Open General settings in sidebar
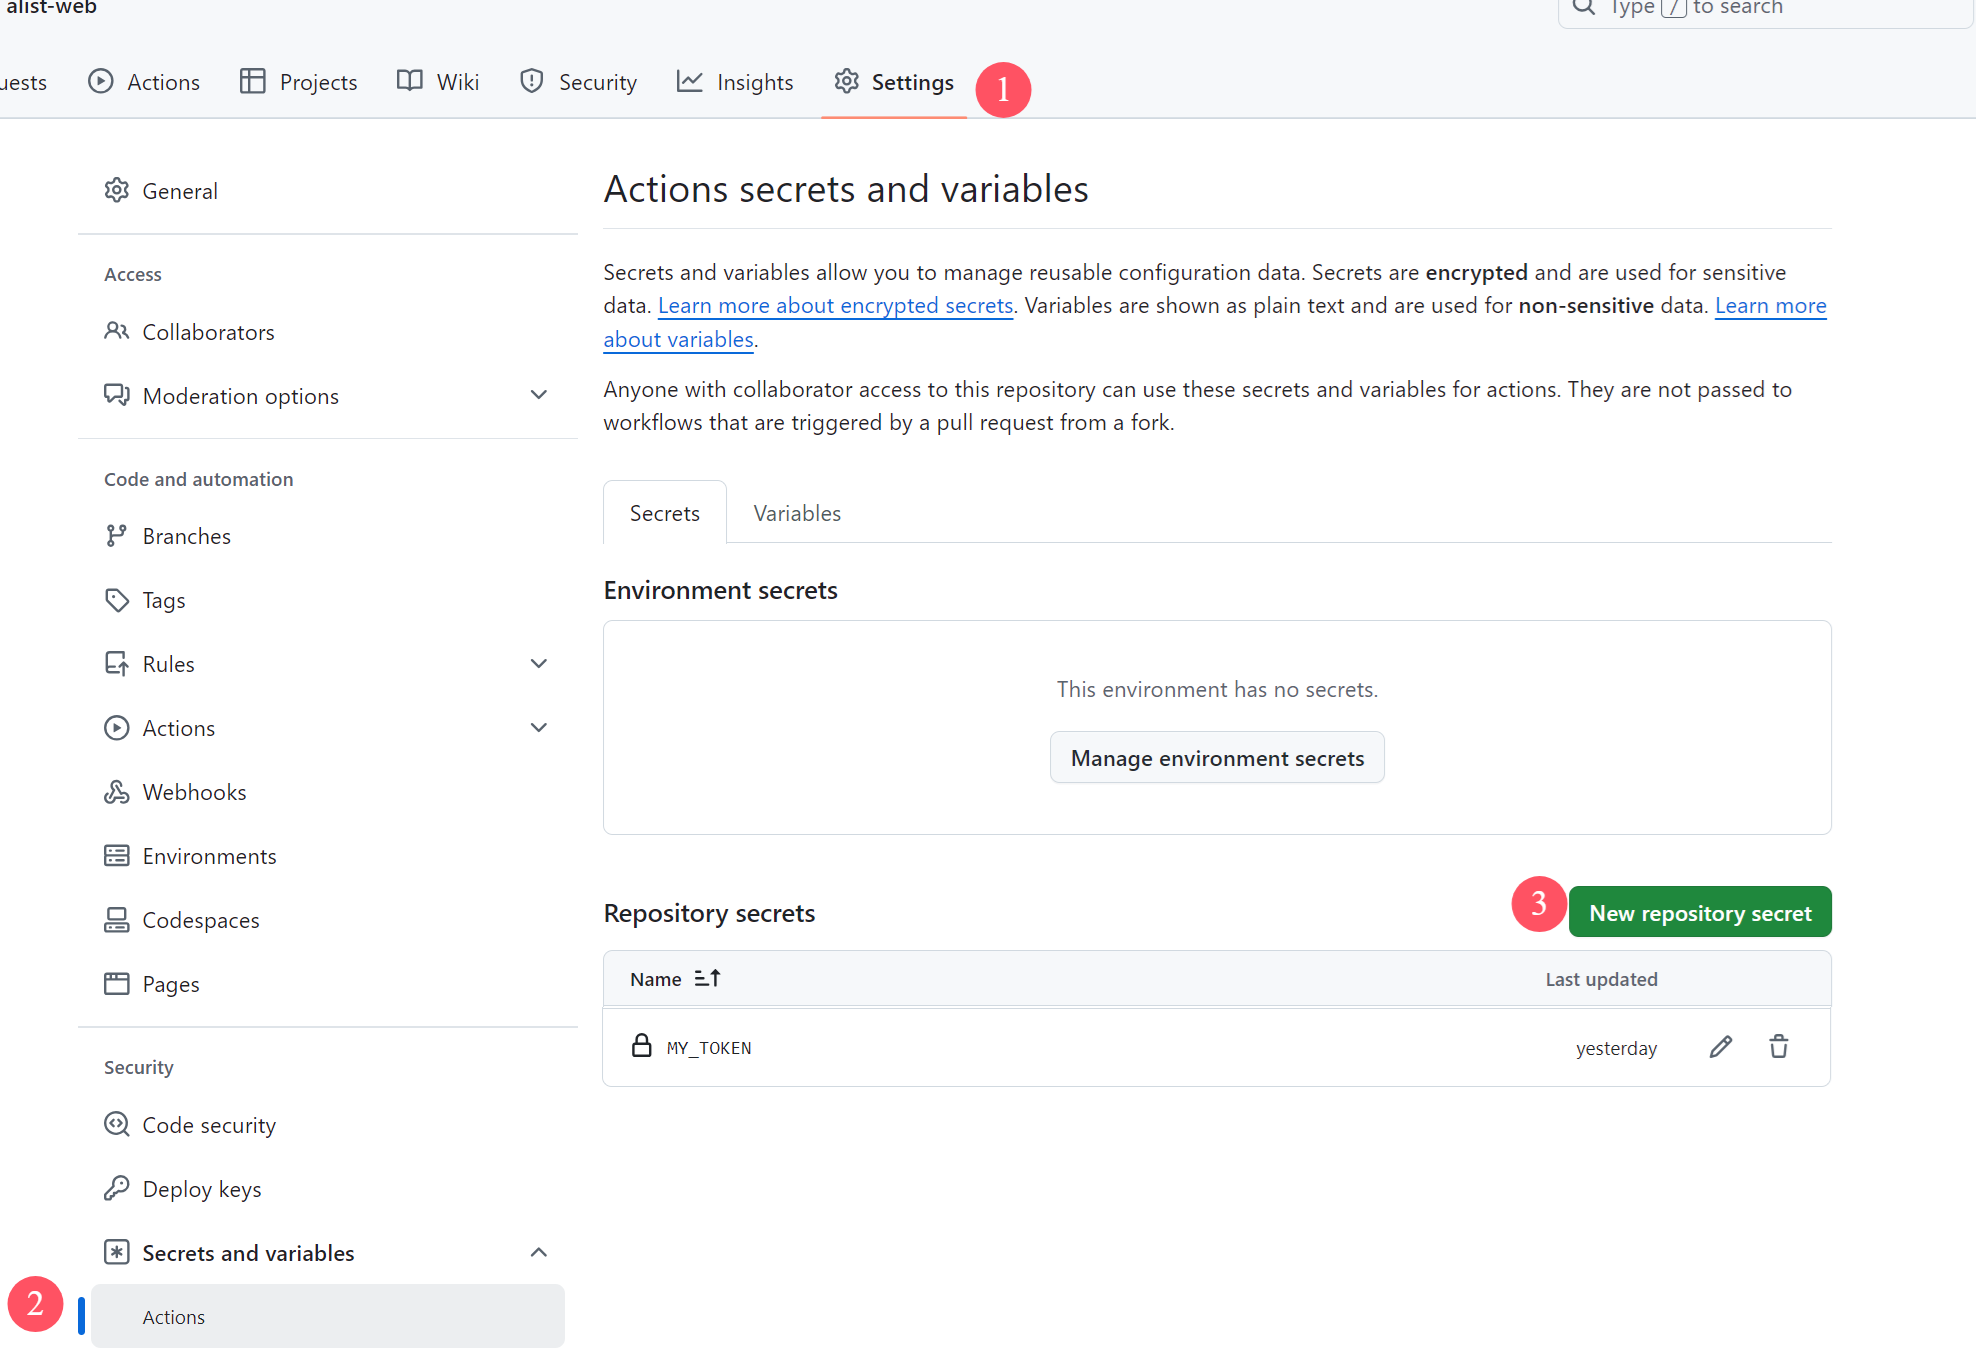 (328, 191)
